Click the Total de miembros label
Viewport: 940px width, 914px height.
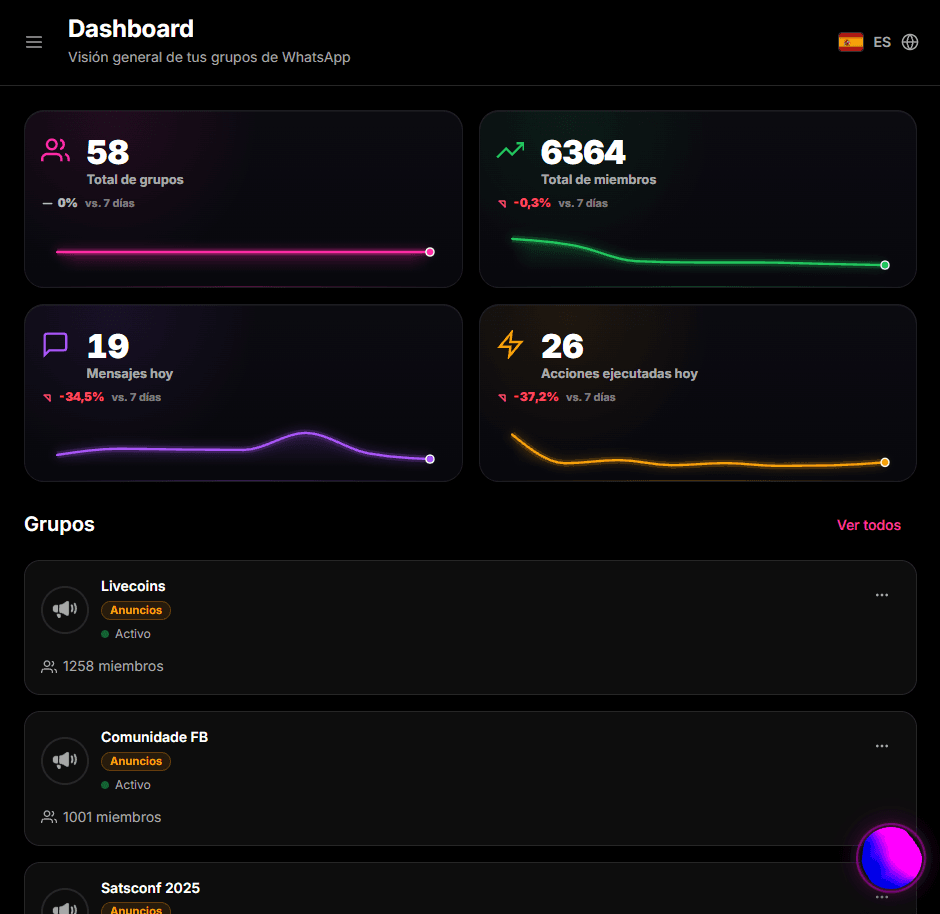598,180
